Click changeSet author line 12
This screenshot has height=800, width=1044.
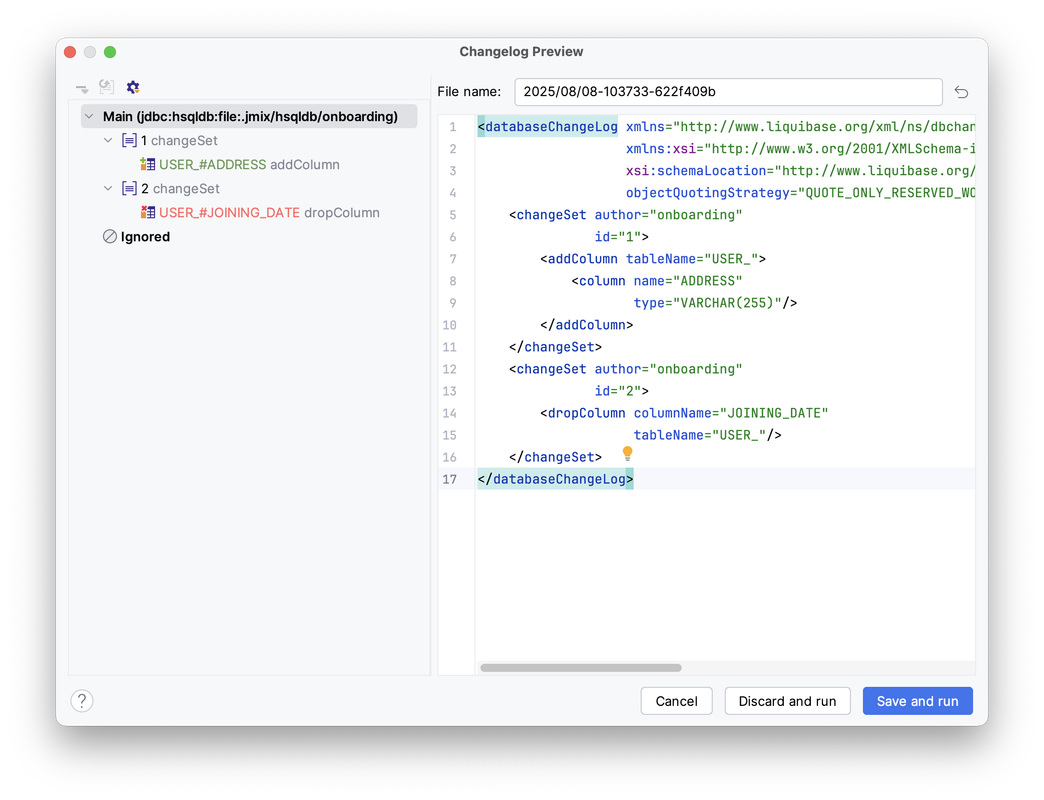(625, 369)
